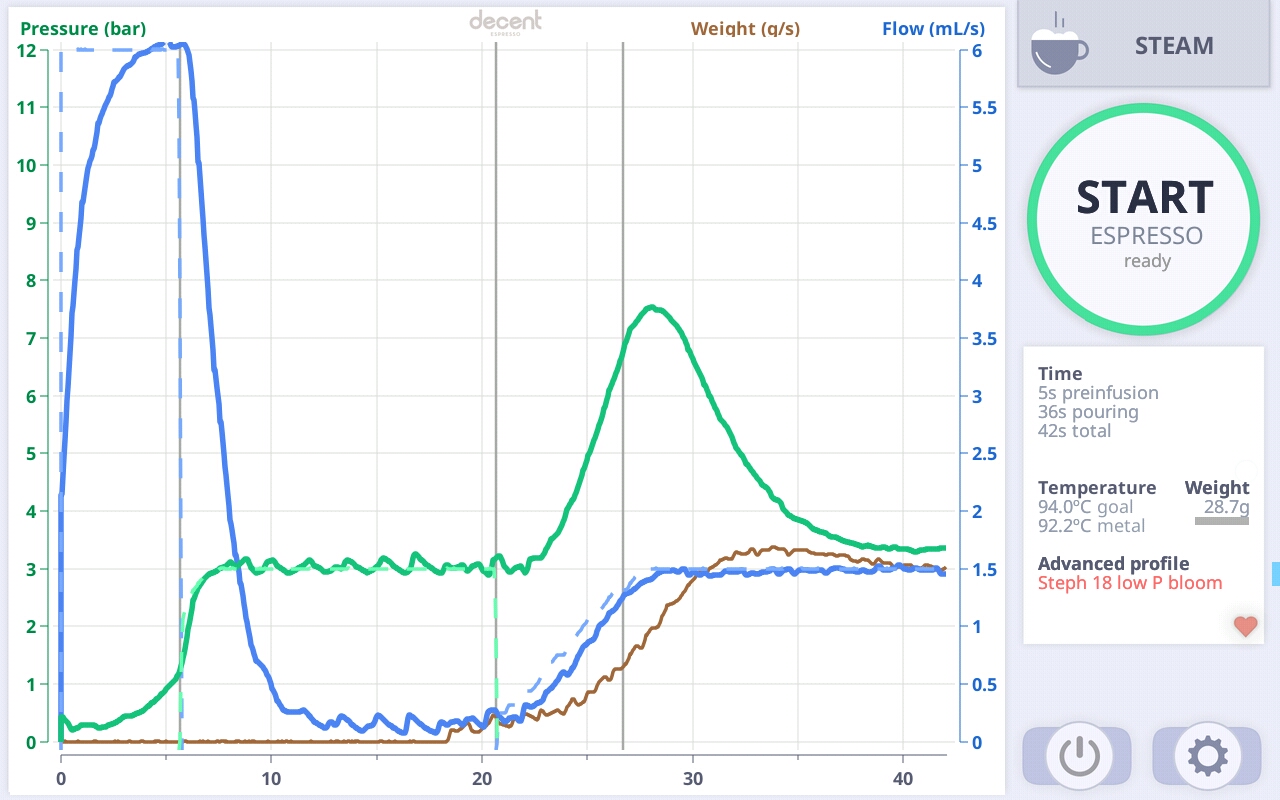Screen dimensions: 1280x800
Task: Click the 92.2°C metal temperature
Action: coord(1091,526)
